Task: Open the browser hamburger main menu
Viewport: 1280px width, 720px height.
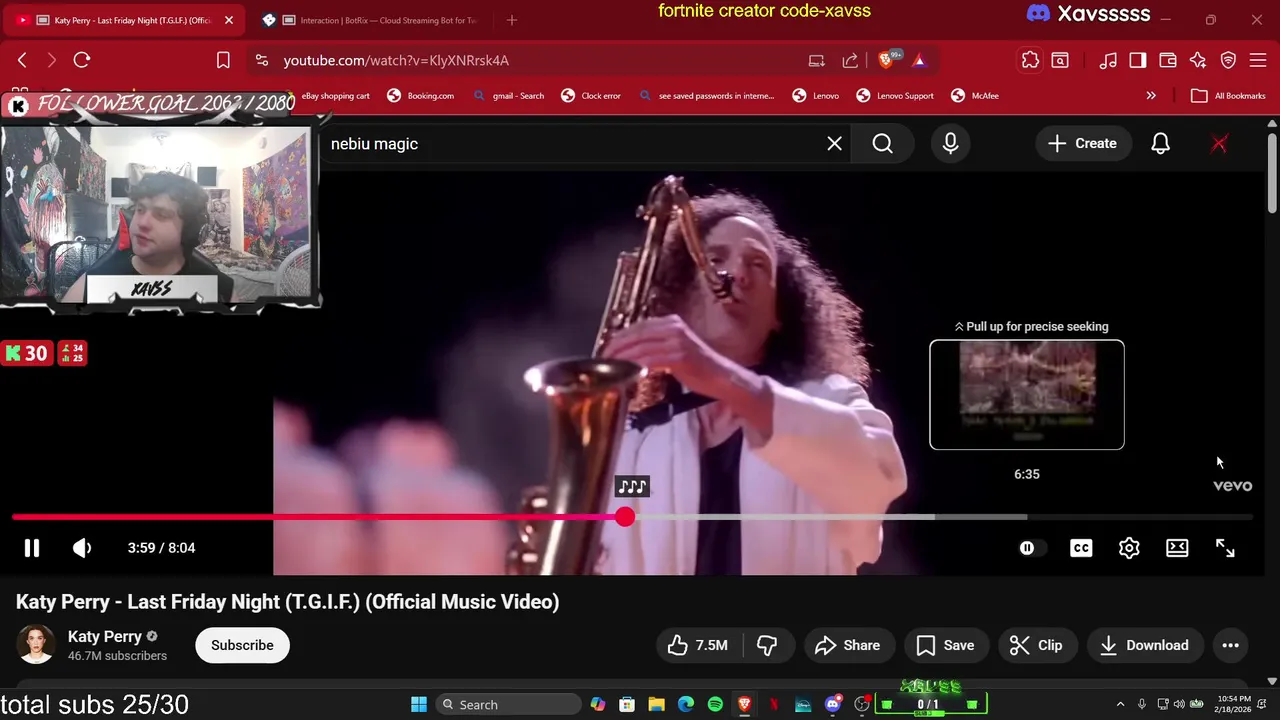Action: pos(1258,60)
